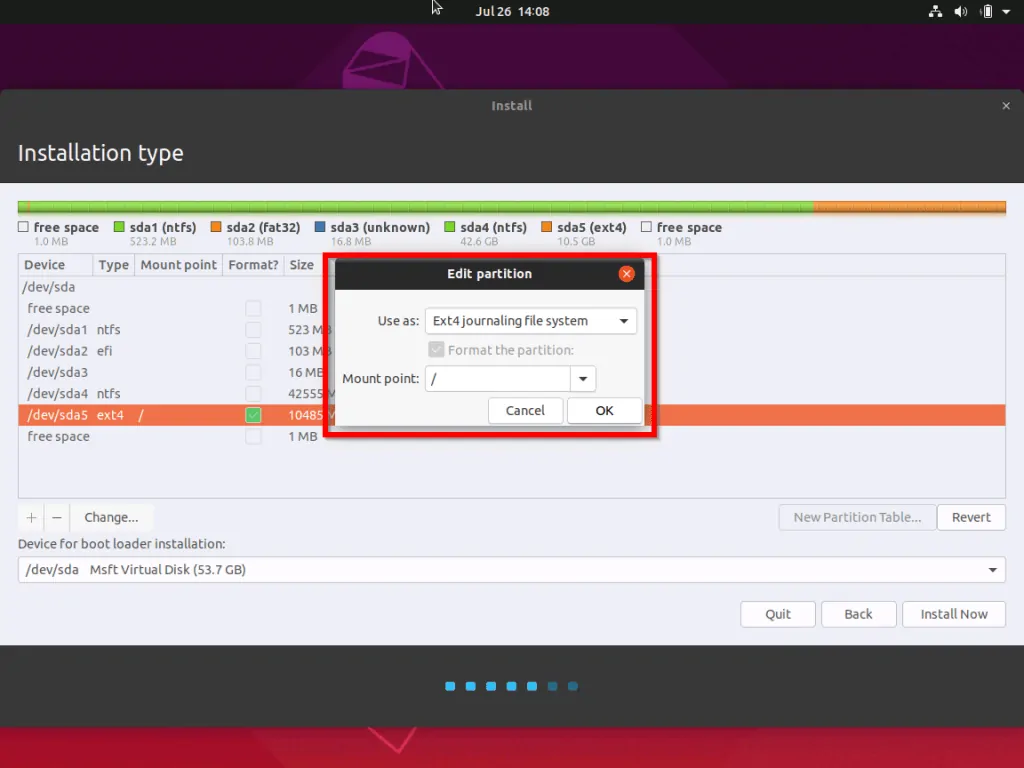Click the sda5 (ext4) orange legend swatch
Image resolution: width=1024 pixels, height=768 pixels.
pyautogui.click(x=546, y=227)
